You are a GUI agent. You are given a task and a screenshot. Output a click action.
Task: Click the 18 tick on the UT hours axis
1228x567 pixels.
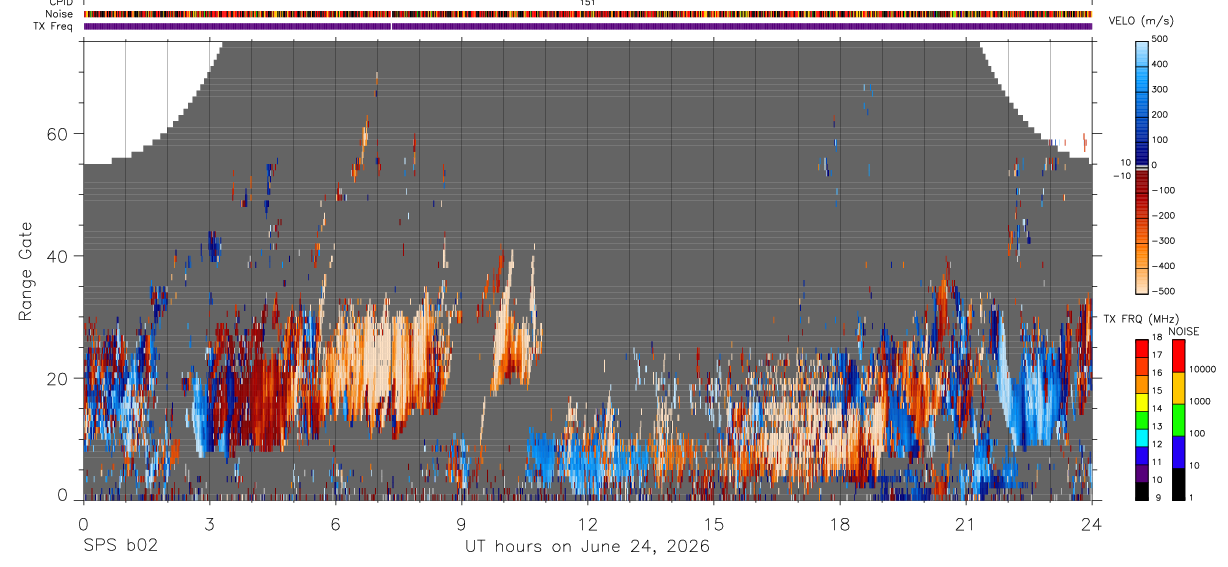click(x=839, y=523)
